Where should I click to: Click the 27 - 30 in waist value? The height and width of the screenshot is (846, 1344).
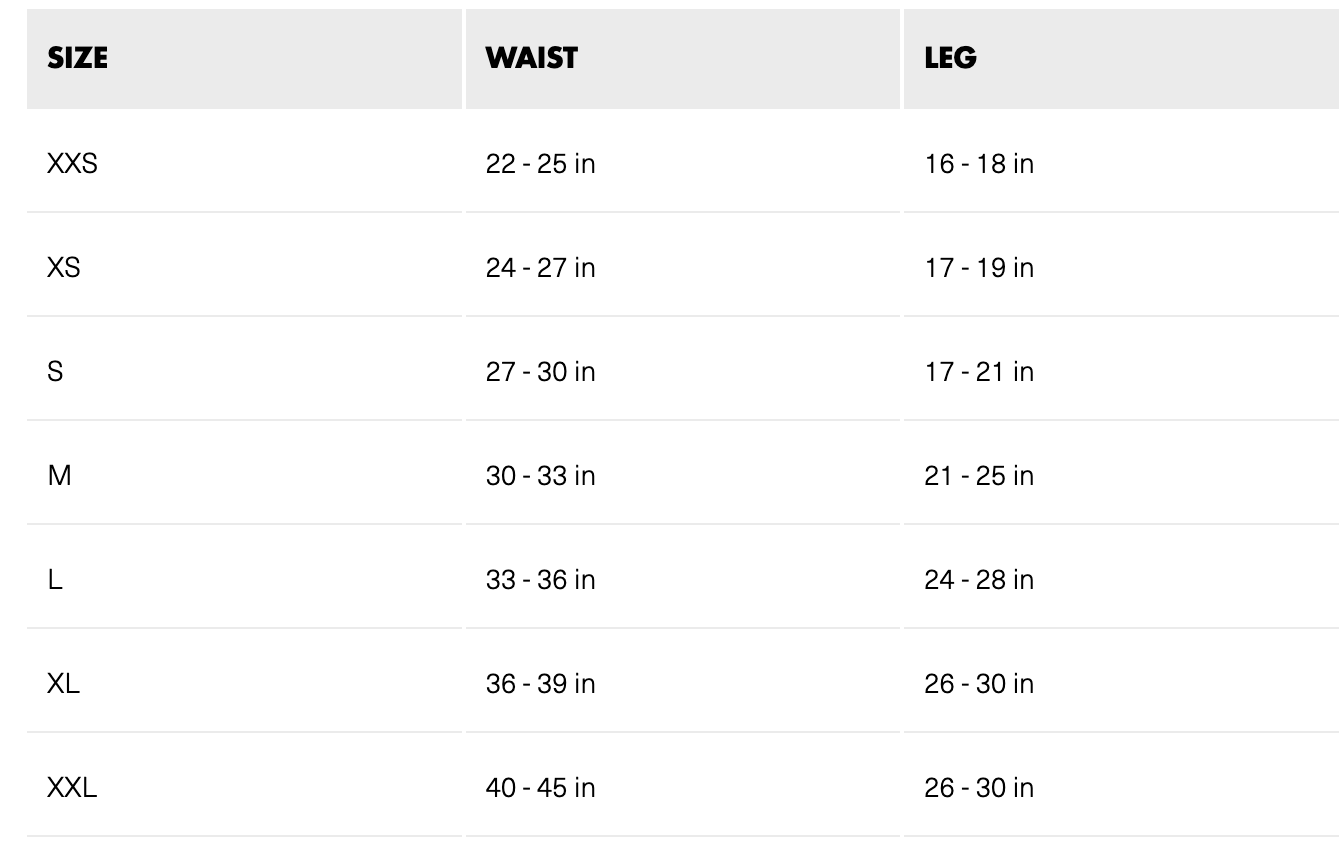(540, 371)
